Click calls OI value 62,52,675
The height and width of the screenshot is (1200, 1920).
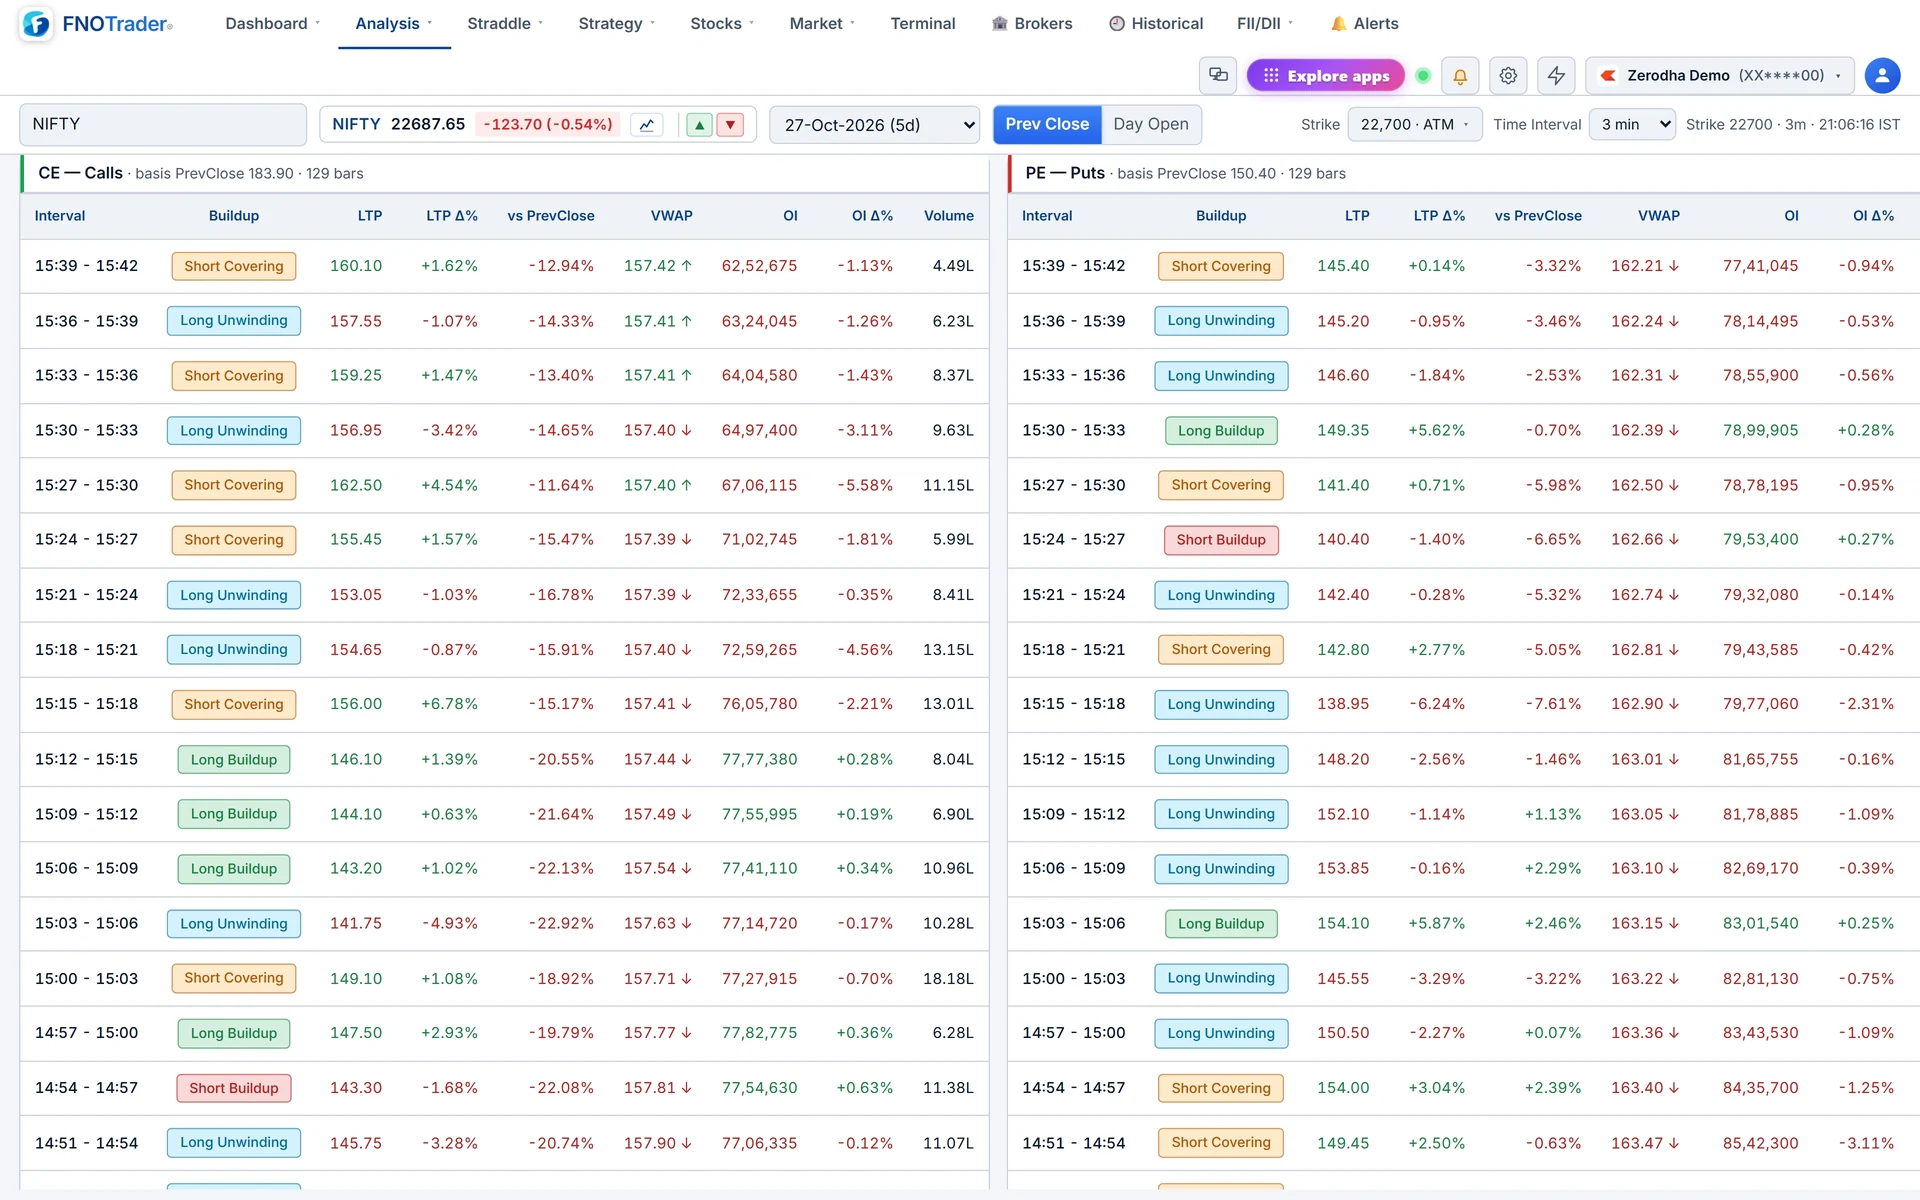(x=759, y=266)
